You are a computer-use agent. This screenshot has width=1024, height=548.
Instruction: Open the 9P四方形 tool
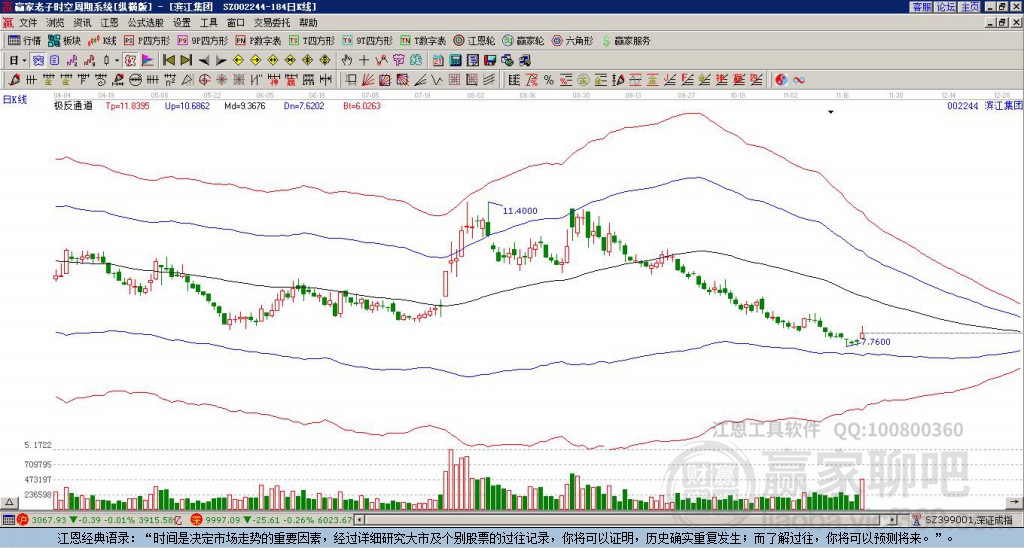pyautogui.click(x=202, y=40)
